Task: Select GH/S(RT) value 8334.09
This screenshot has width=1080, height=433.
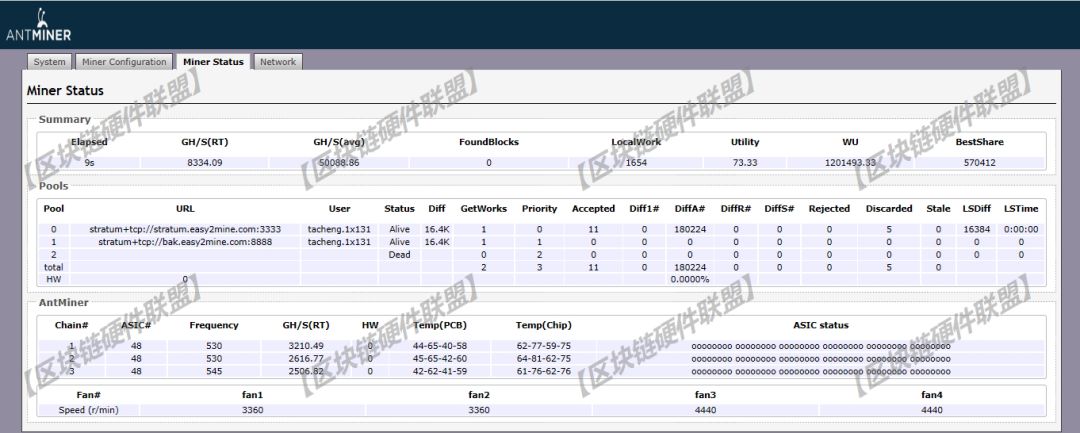Action: pos(205,163)
